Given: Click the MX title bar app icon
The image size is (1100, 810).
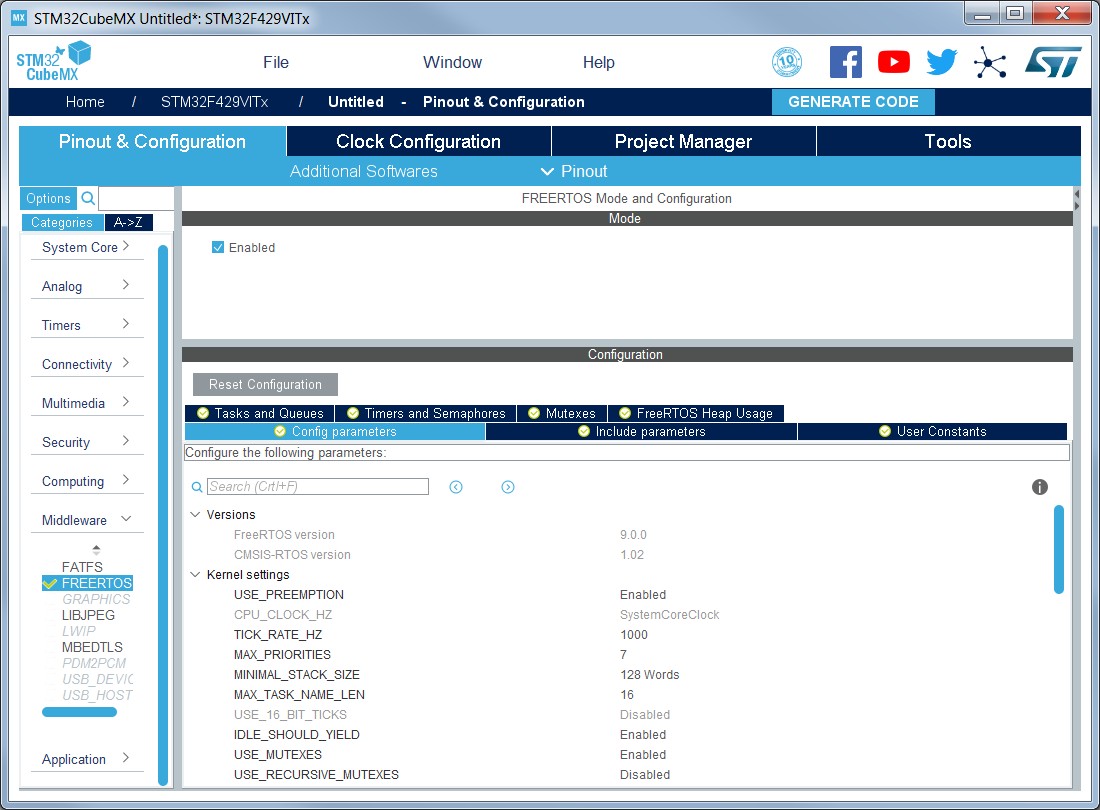Looking at the screenshot, I should click(19, 18).
